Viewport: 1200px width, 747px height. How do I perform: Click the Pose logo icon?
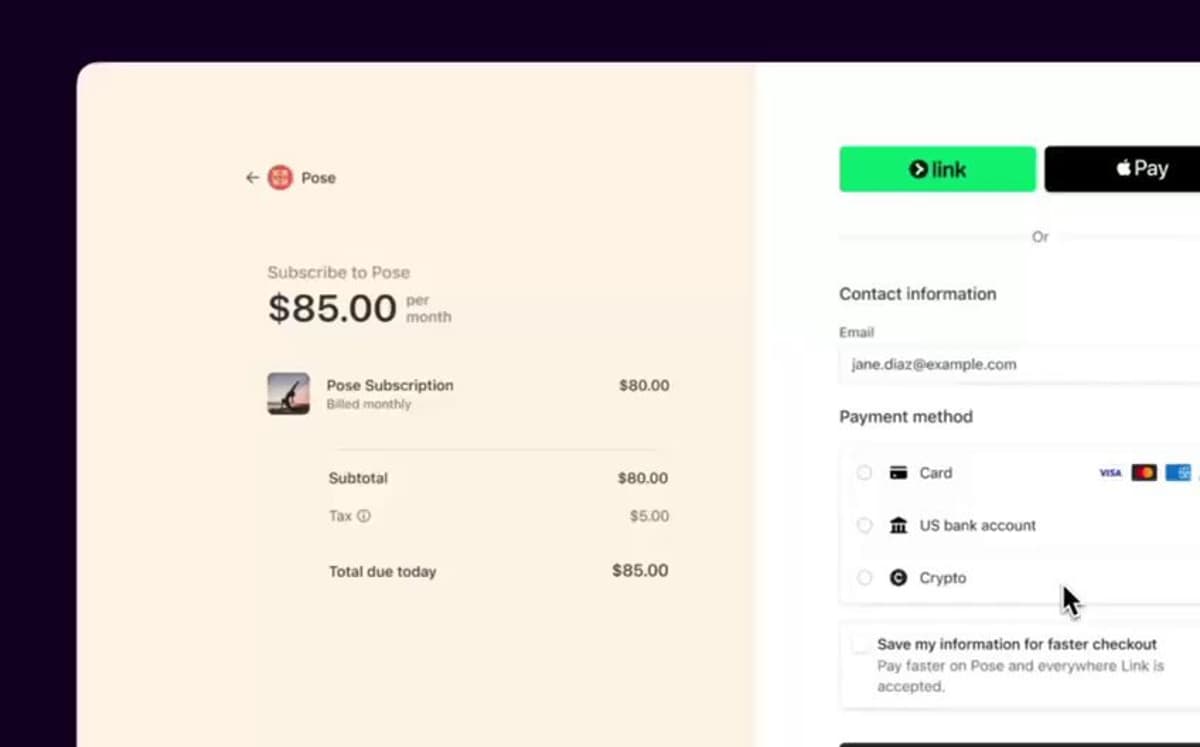coord(280,177)
